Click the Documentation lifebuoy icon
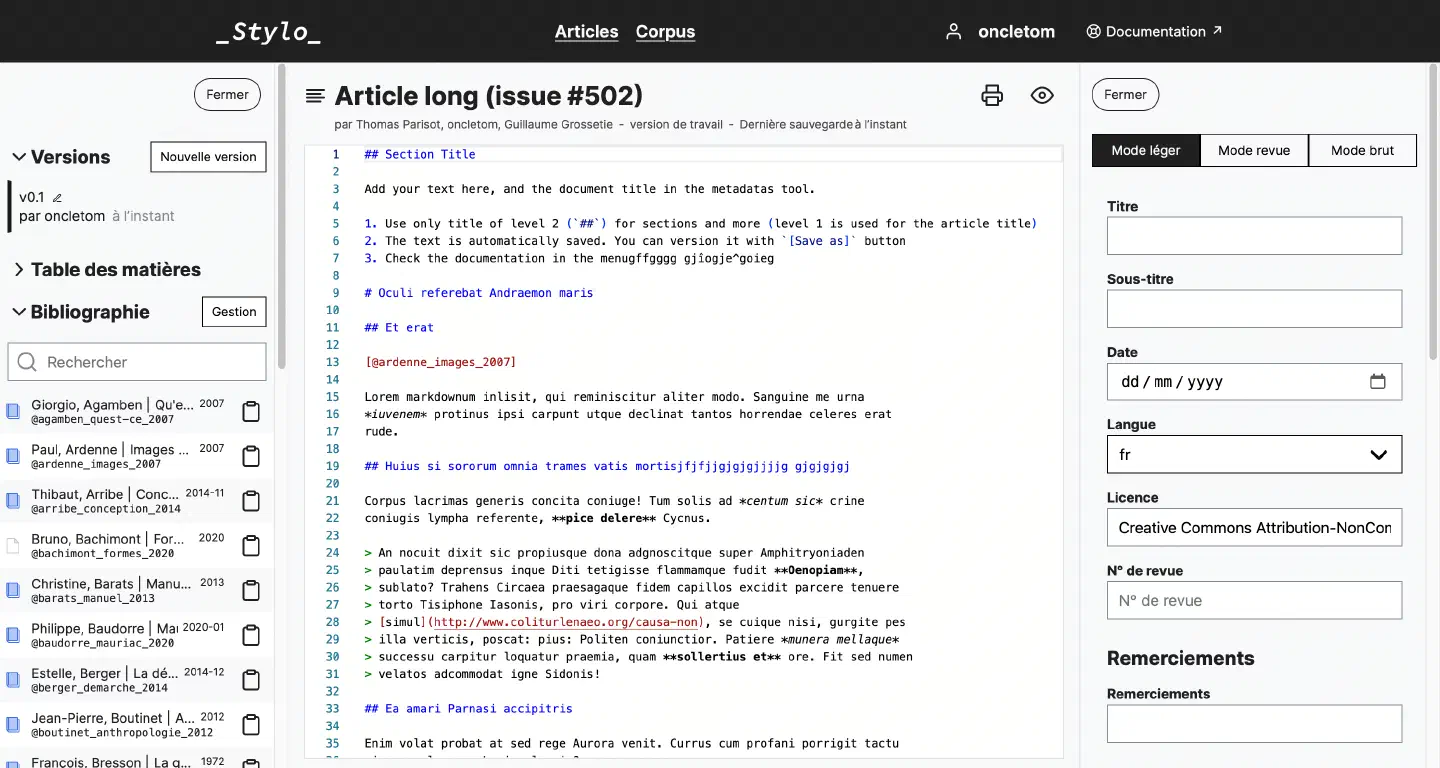The image size is (1440, 768). click(1093, 32)
